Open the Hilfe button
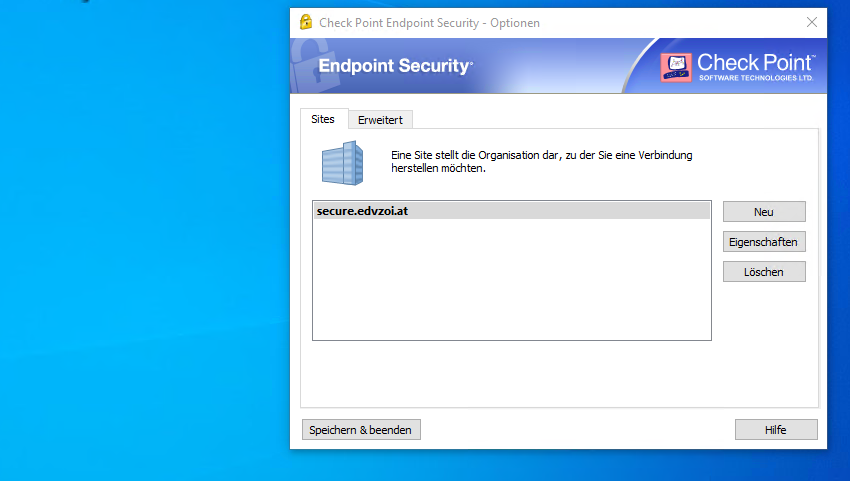The image size is (850, 481). click(x=776, y=430)
